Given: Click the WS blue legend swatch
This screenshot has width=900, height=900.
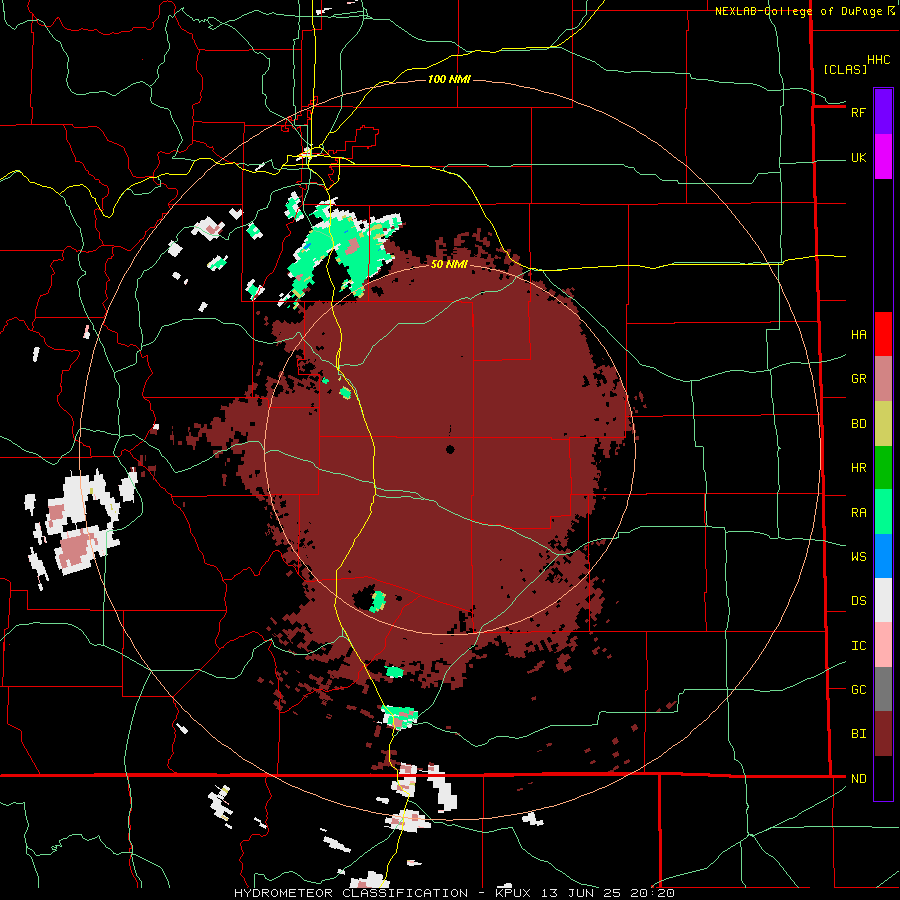Looking at the screenshot, I should 883,556.
